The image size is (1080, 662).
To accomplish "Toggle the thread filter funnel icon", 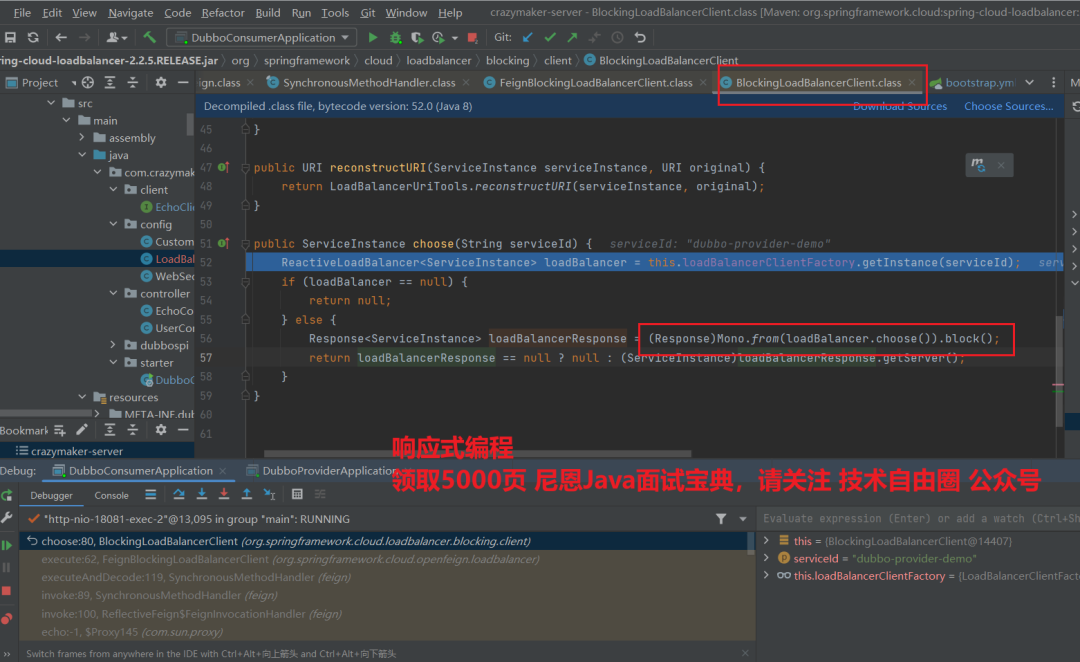I will point(721,519).
